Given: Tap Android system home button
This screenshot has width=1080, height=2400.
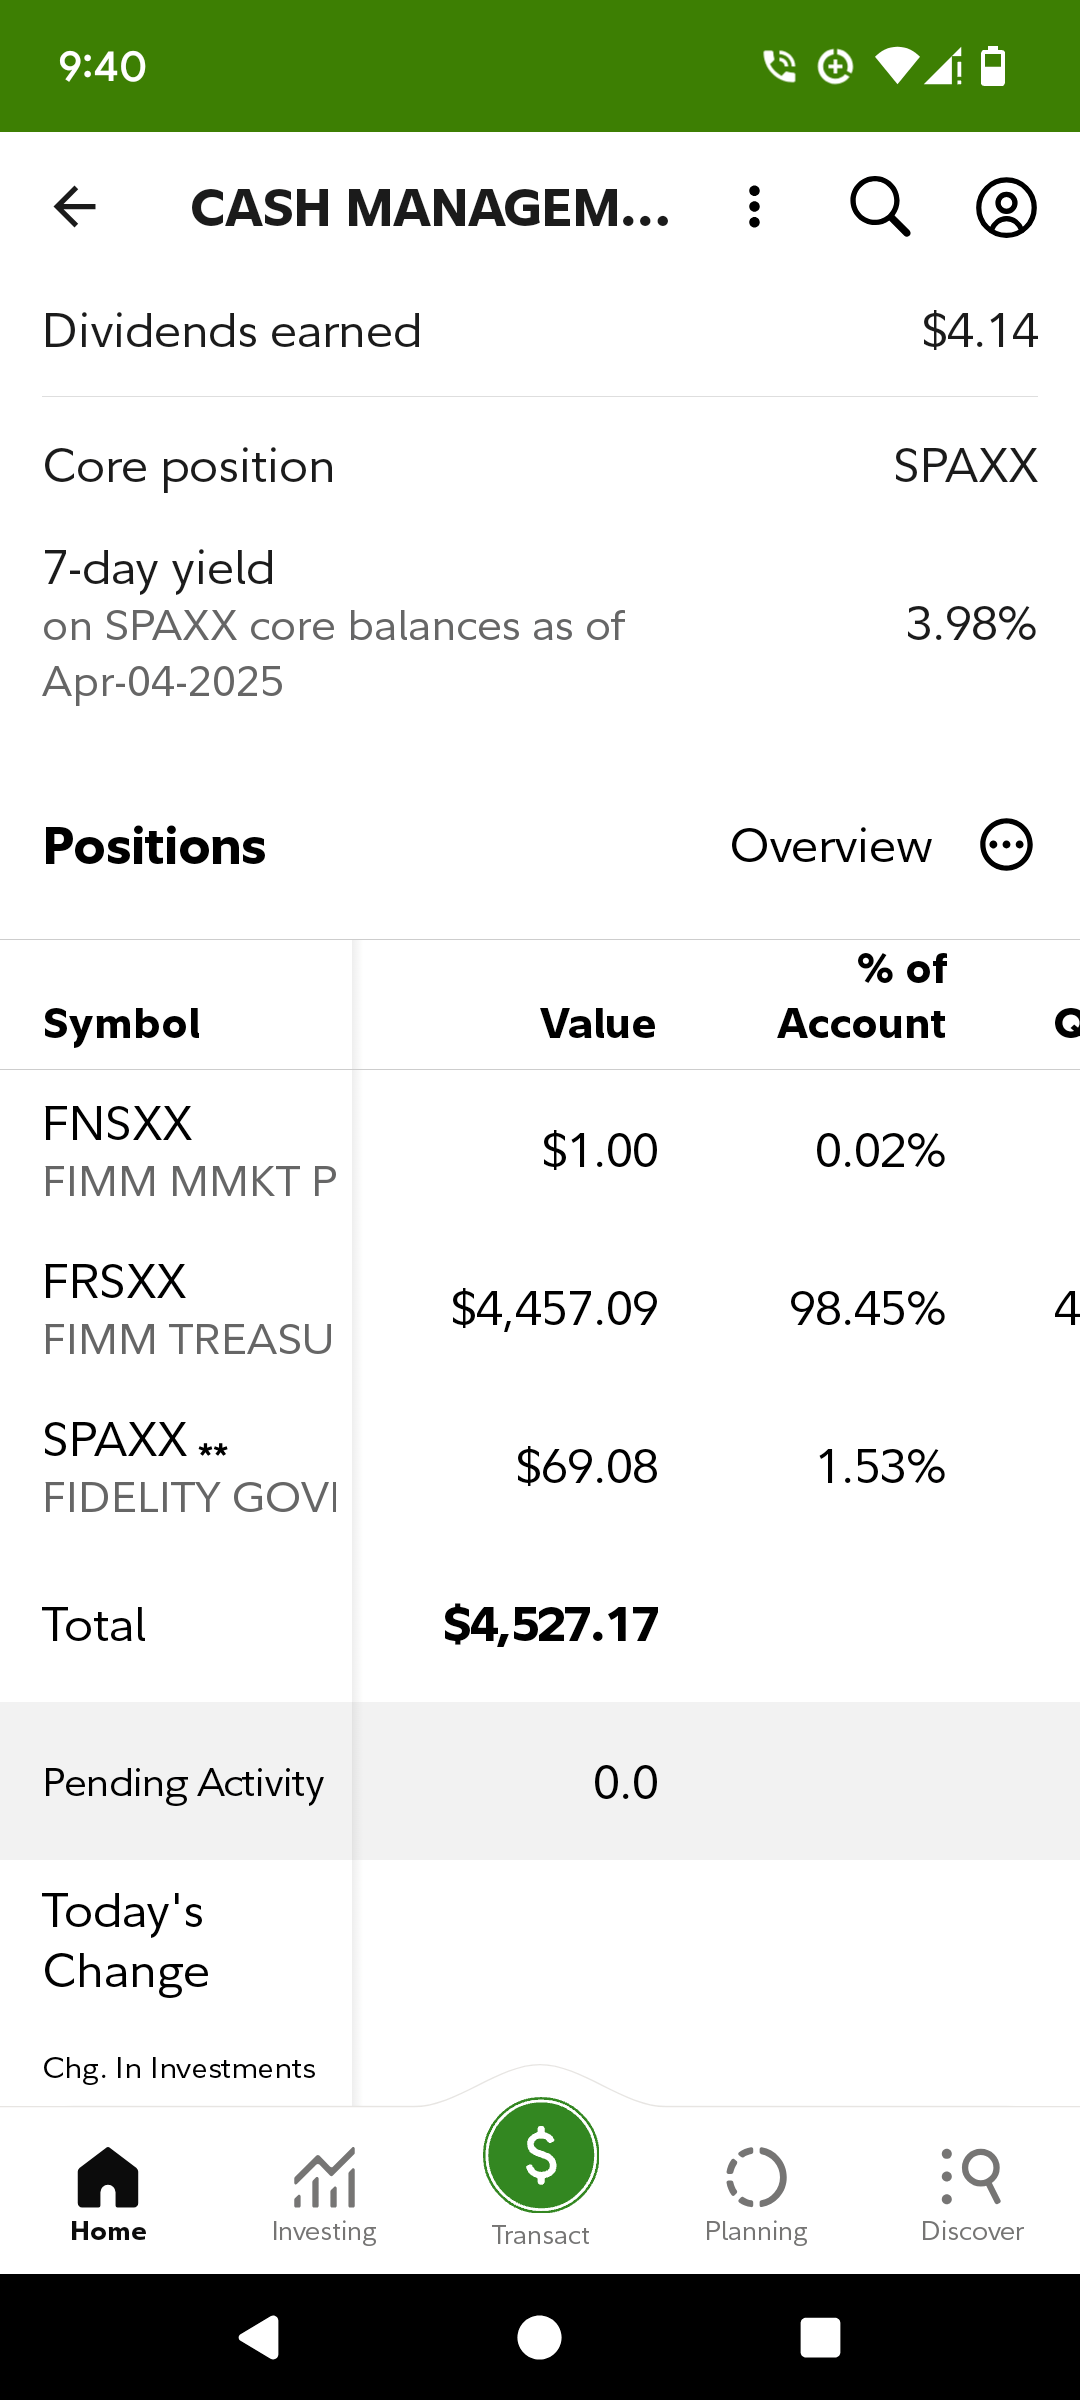Looking at the screenshot, I should tap(540, 2338).
